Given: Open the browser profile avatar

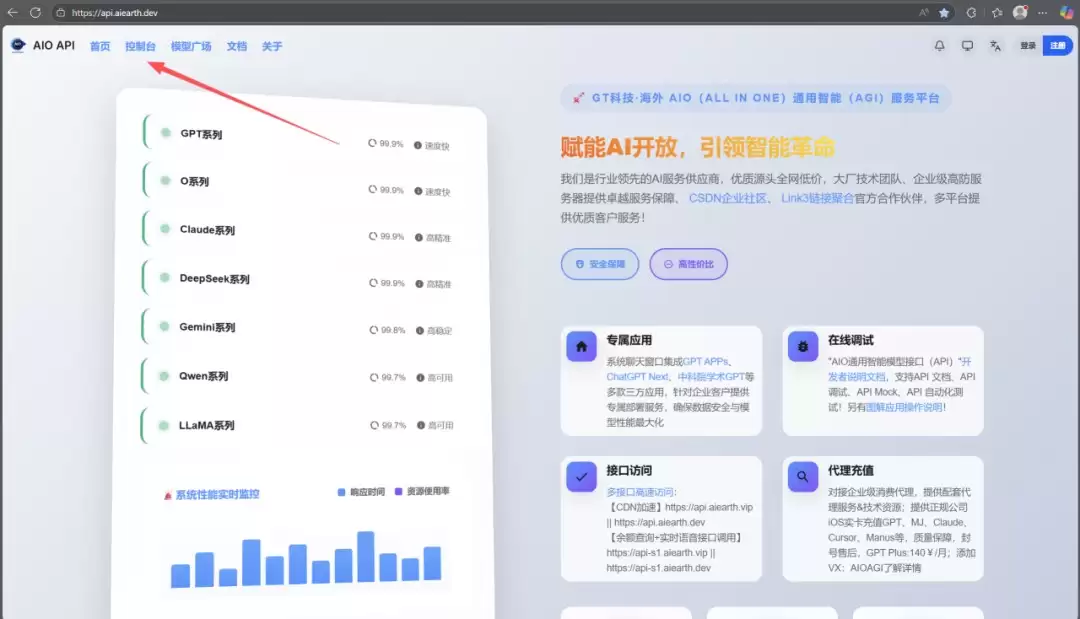Looking at the screenshot, I should pos(1020,12).
